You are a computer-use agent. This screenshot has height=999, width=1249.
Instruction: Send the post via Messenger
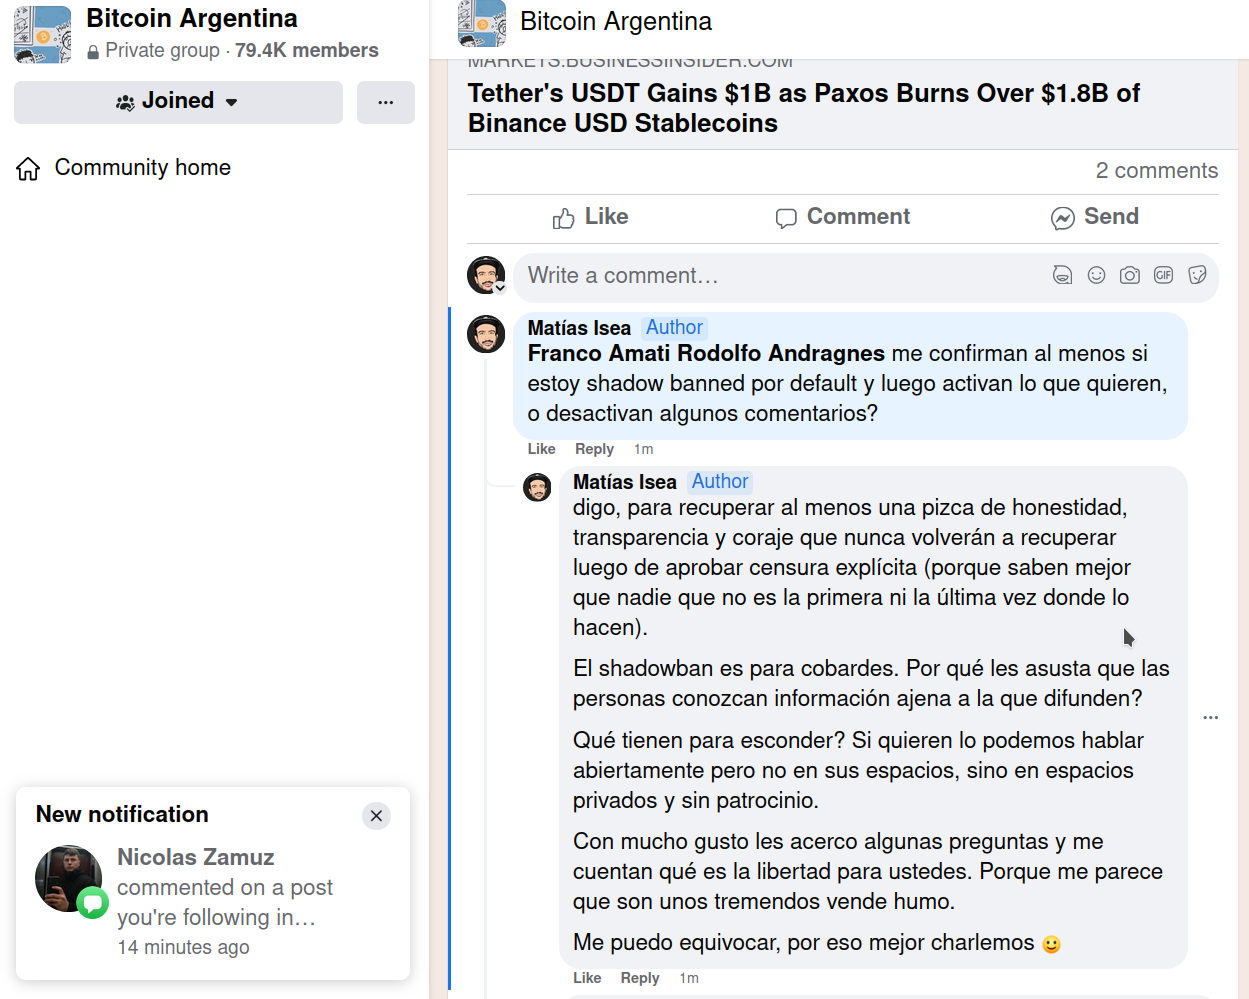coord(1095,217)
